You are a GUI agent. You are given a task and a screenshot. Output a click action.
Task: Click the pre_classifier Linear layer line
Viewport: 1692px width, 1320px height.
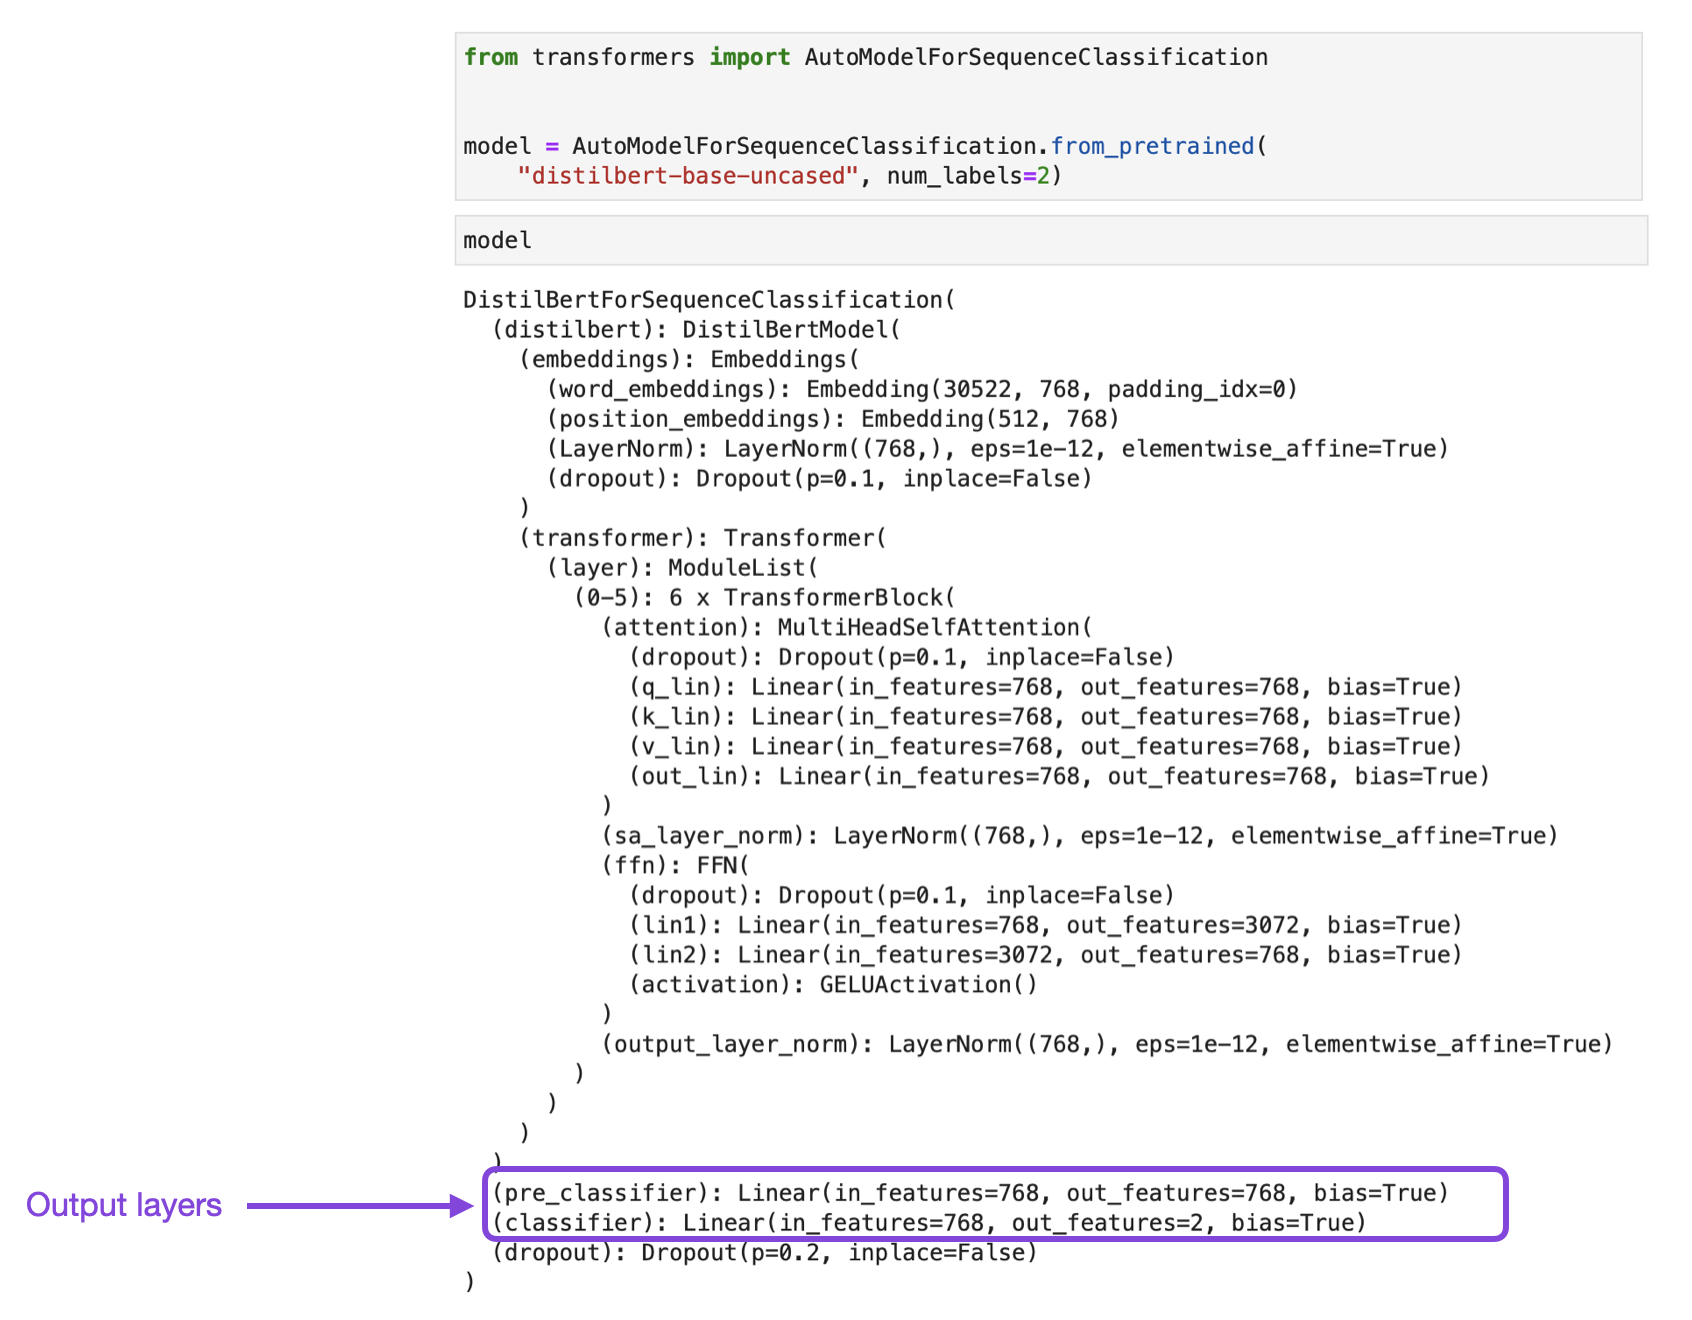(x=969, y=1193)
